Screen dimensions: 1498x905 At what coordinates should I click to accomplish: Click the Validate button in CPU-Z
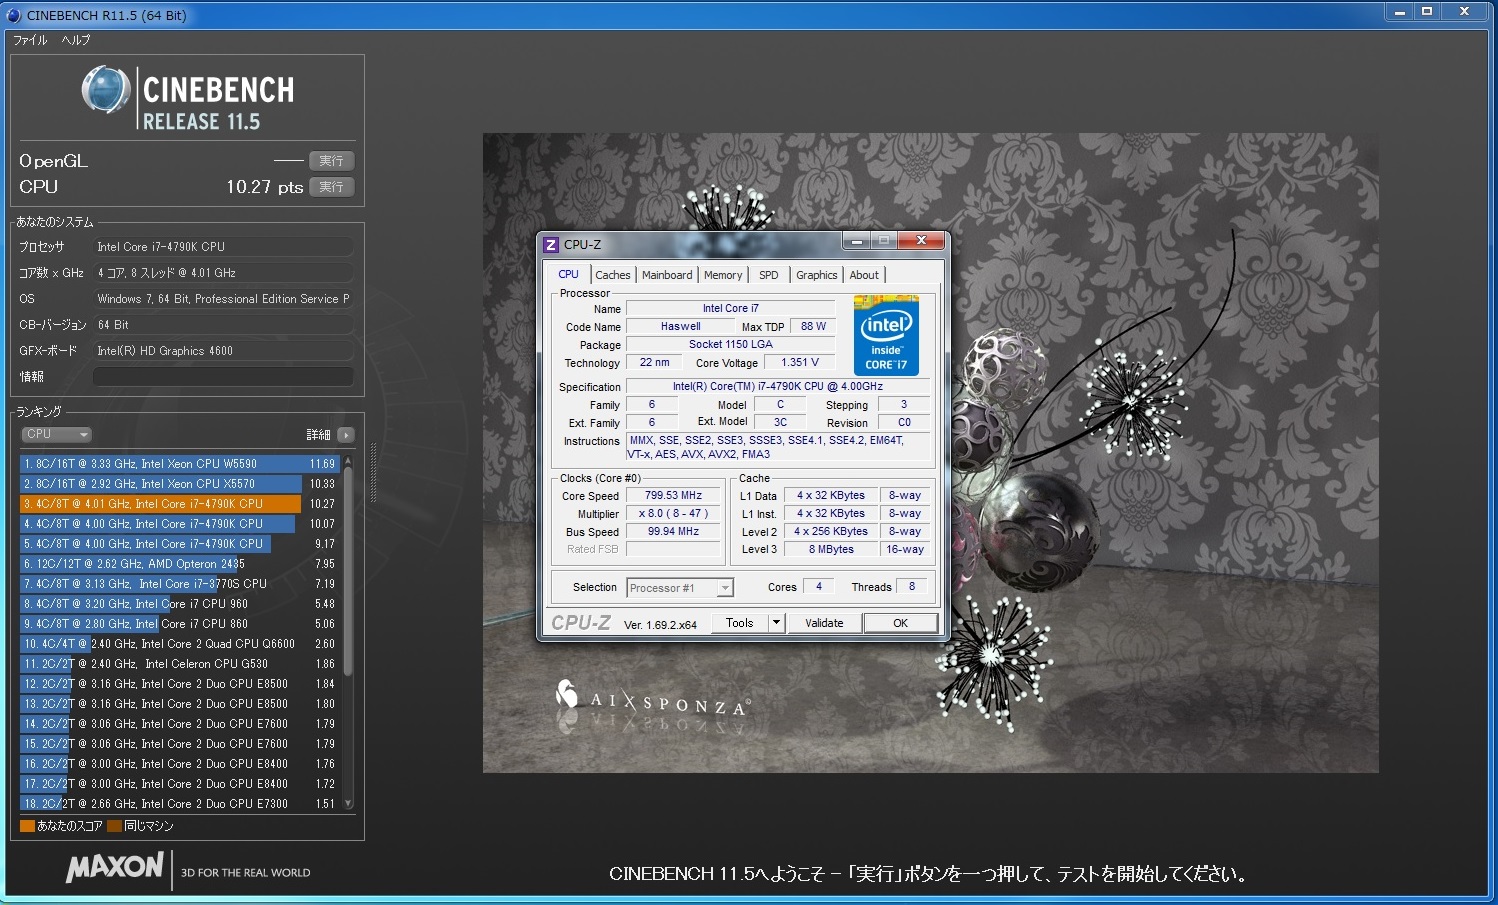click(824, 623)
